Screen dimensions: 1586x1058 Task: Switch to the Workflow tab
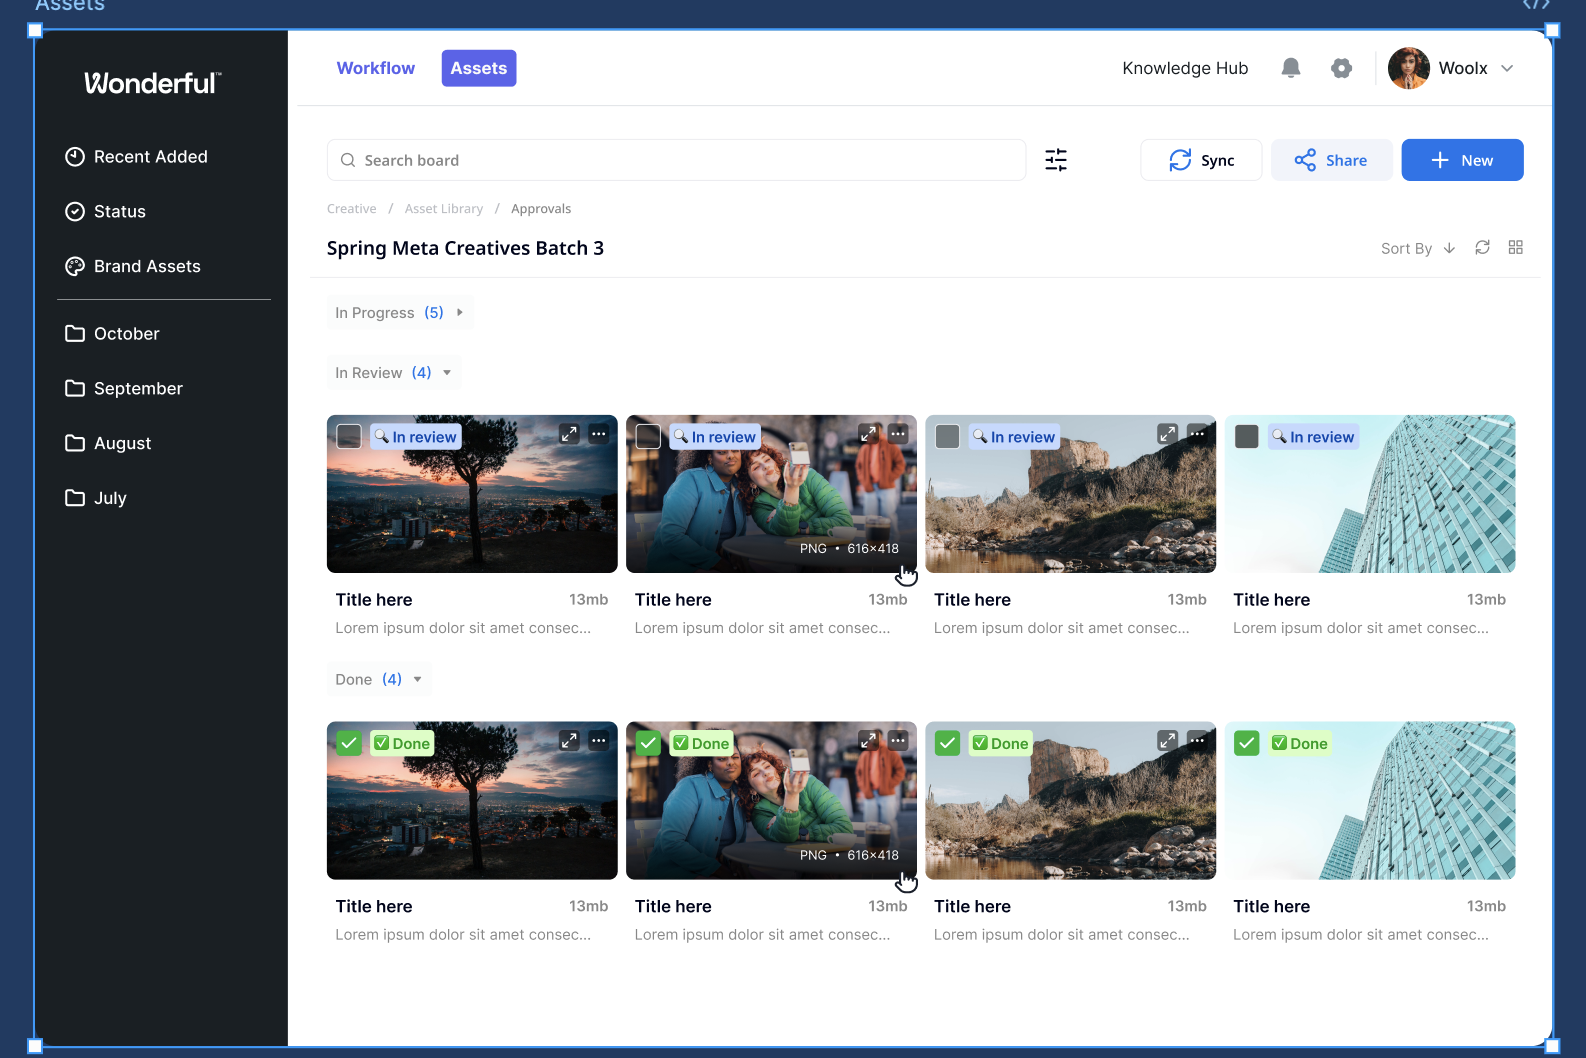[375, 68]
